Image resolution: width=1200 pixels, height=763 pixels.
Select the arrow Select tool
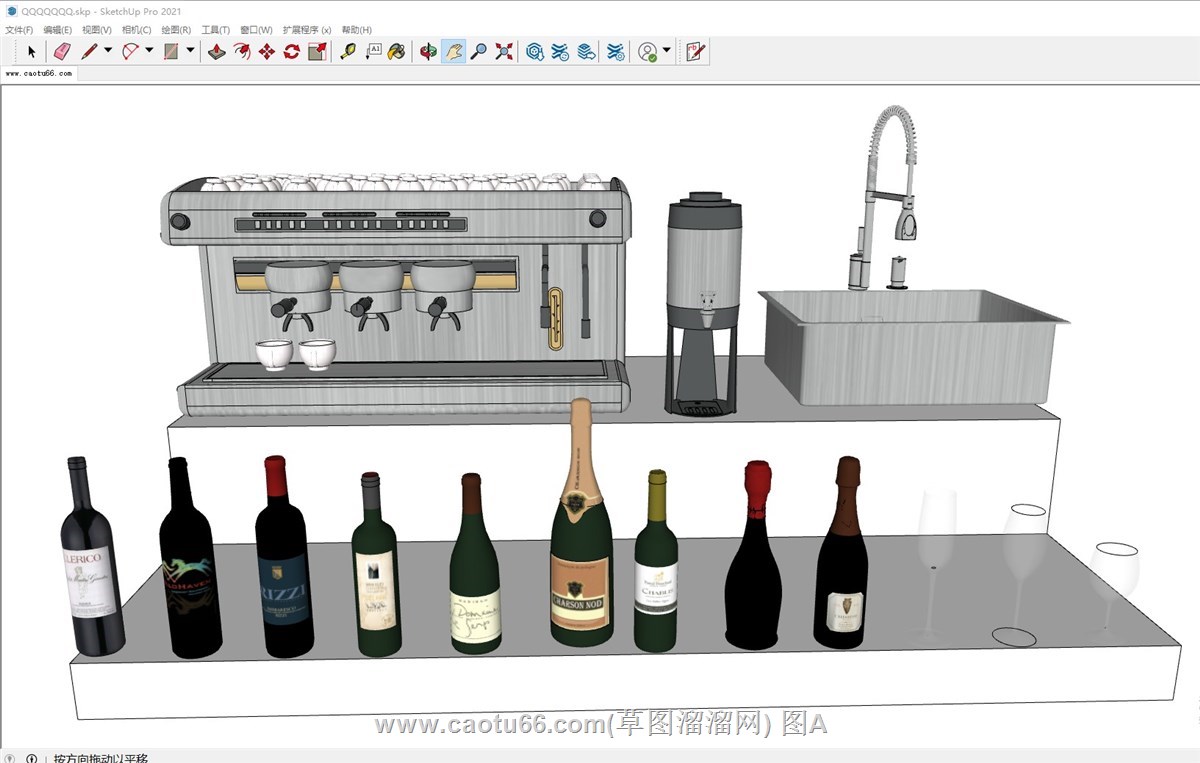point(31,52)
